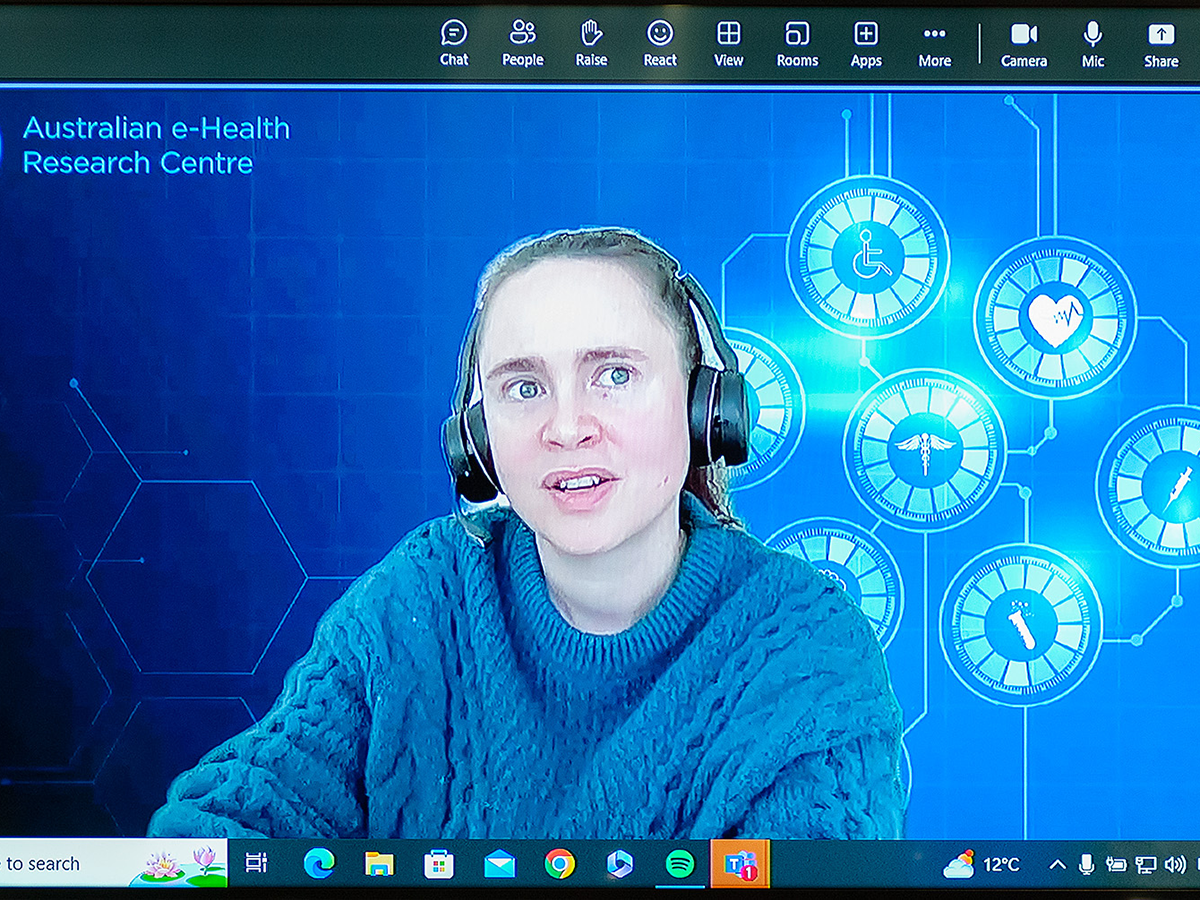The height and width of the screenshot is (900, 1200).
Task: Open the weather widget showing 12°C
Action: (x=982, y=864)
